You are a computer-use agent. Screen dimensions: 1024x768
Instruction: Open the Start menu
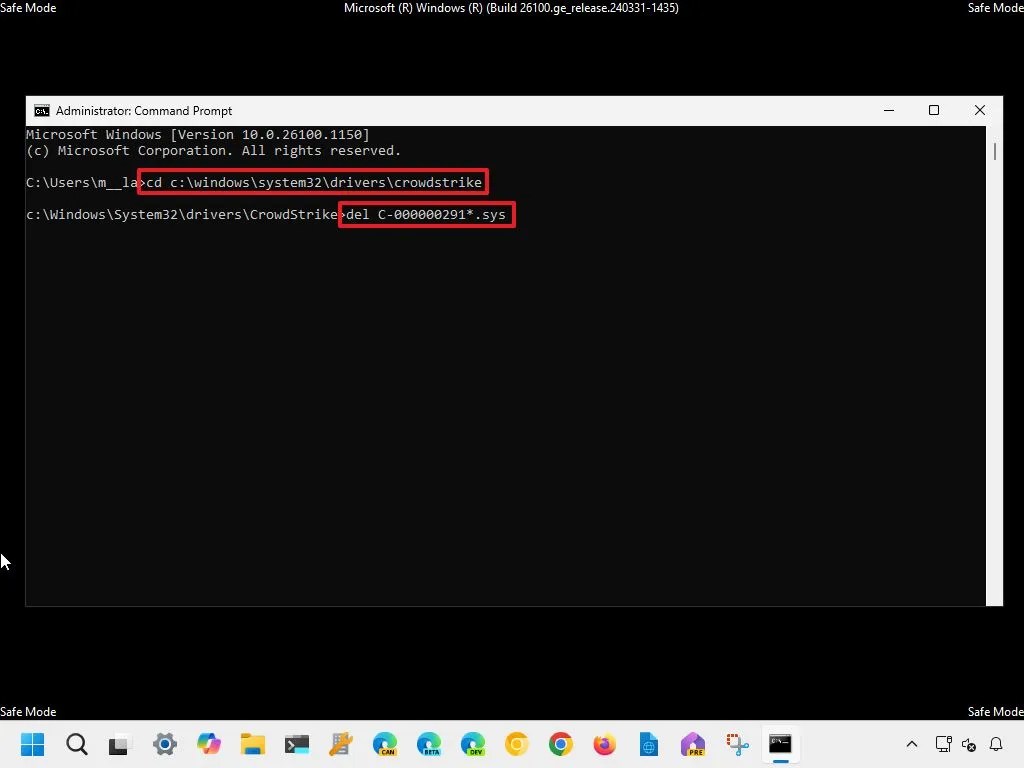(32, 744)
